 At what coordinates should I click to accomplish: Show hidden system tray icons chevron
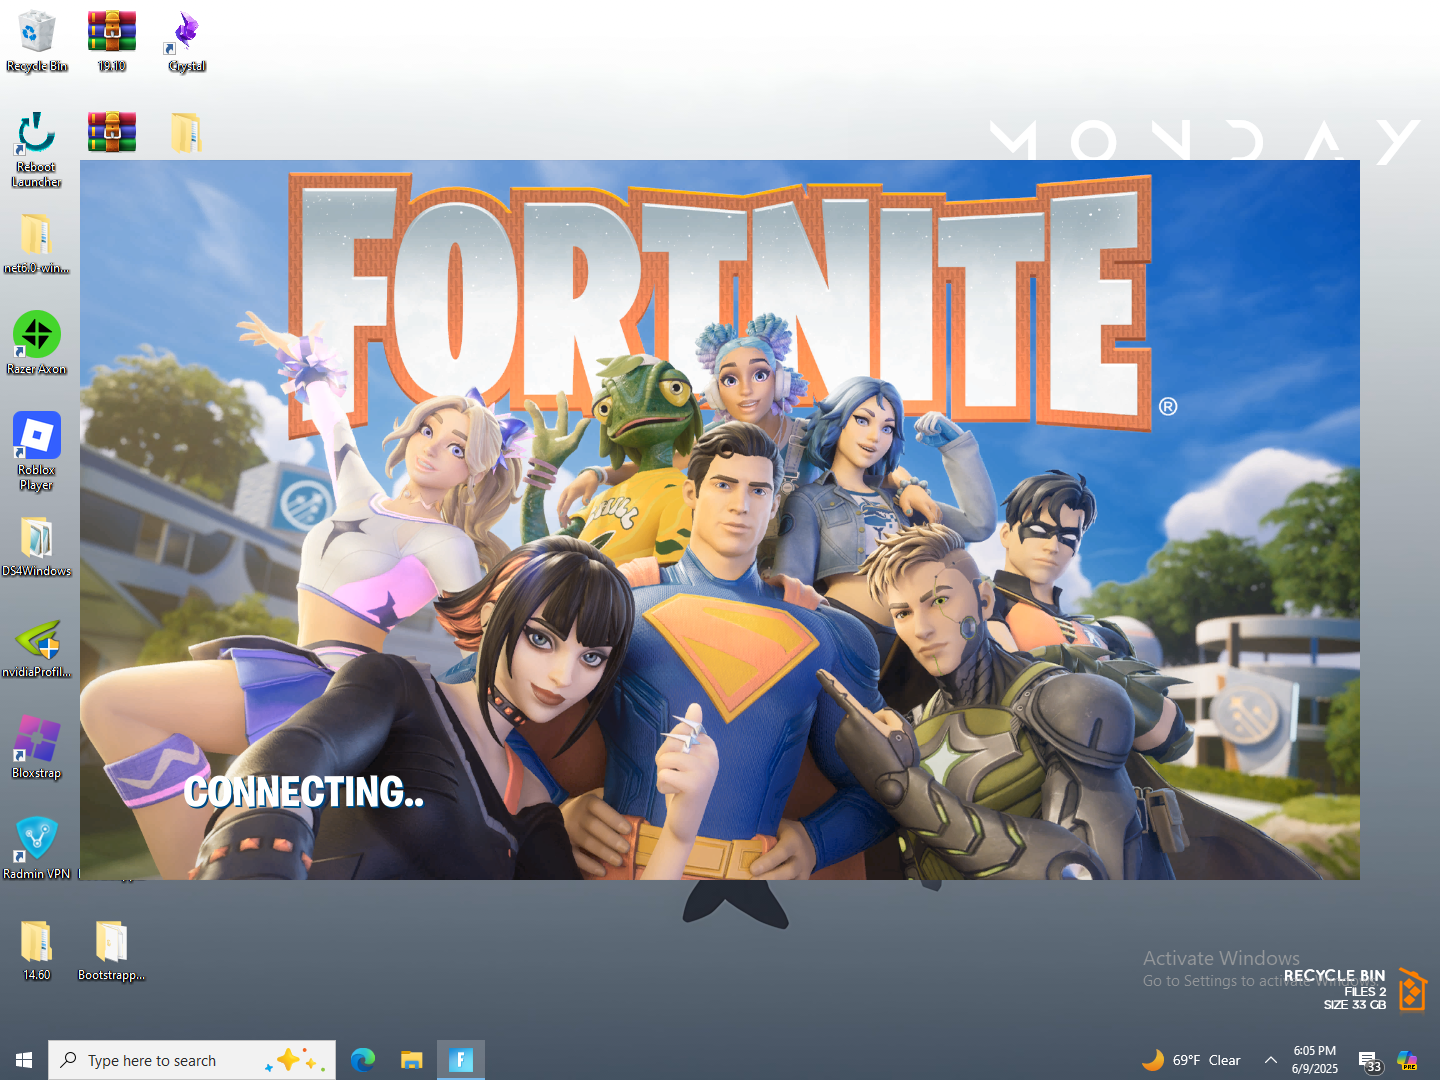[x=1271, y=1060]
